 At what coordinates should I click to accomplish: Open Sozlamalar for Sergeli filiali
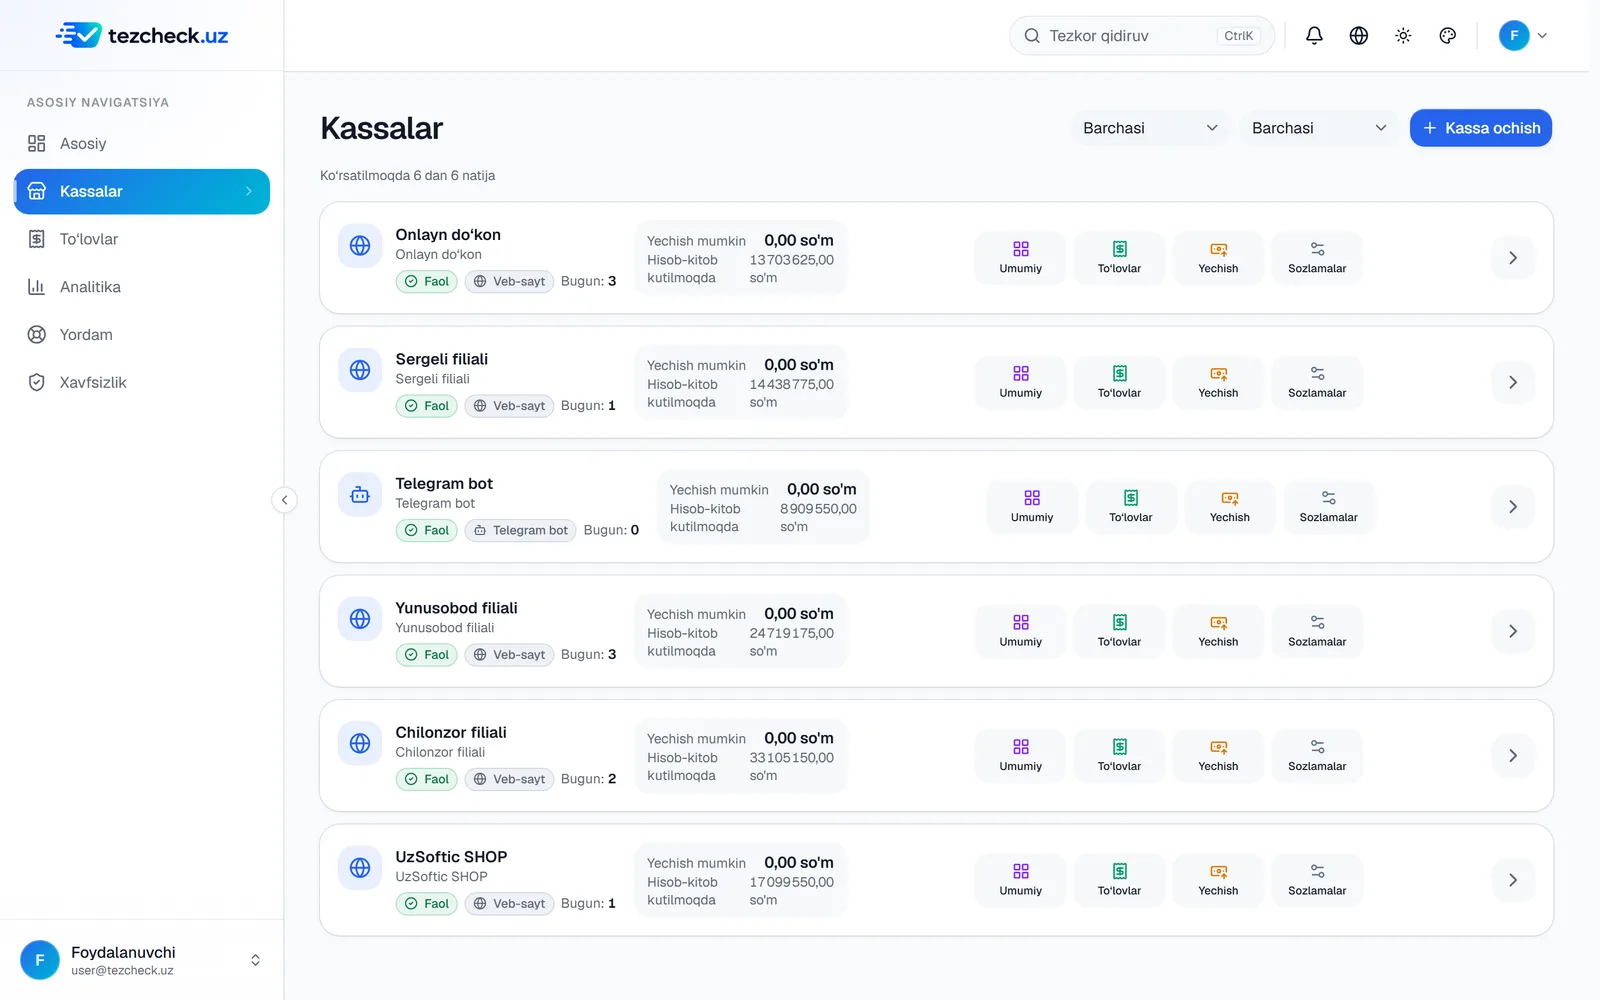[x=1317, y=382]
